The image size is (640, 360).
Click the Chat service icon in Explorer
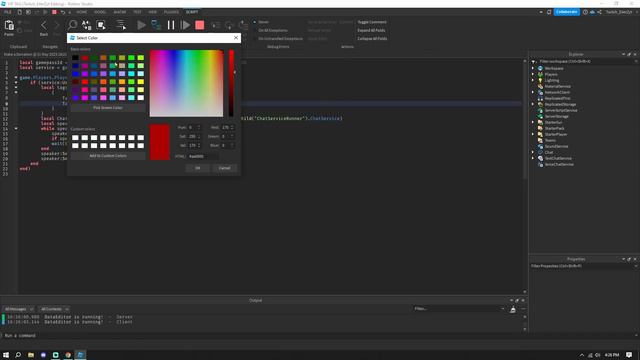point(540,152)
